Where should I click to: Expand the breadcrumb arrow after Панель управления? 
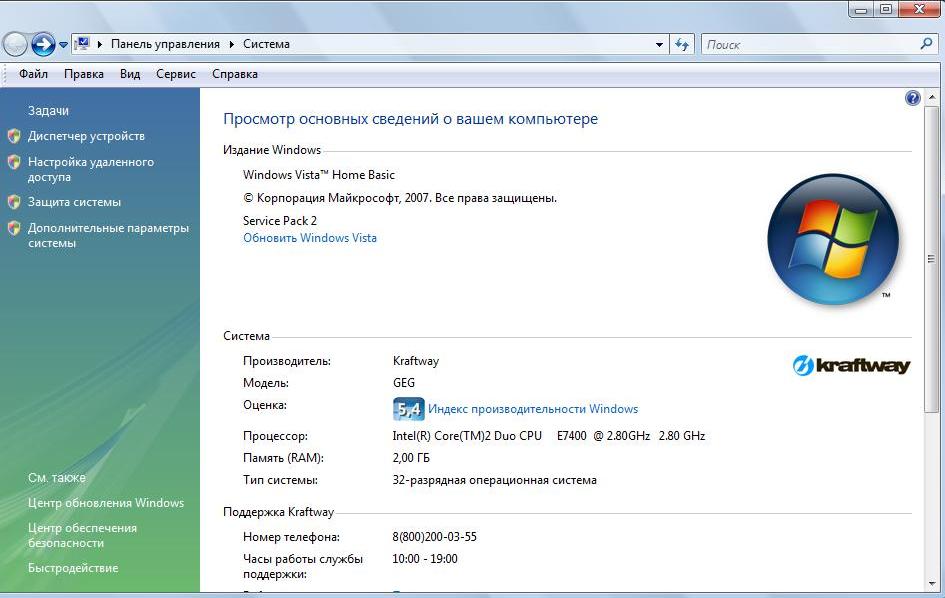point(232,44)
